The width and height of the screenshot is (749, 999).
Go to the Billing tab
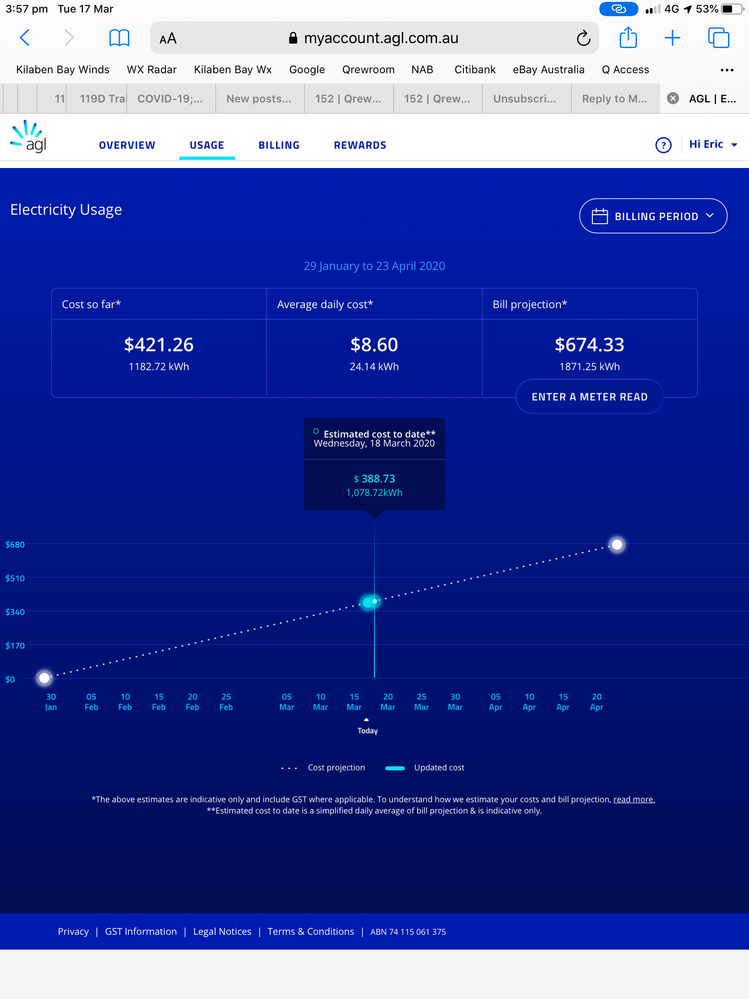click(279, 145)
